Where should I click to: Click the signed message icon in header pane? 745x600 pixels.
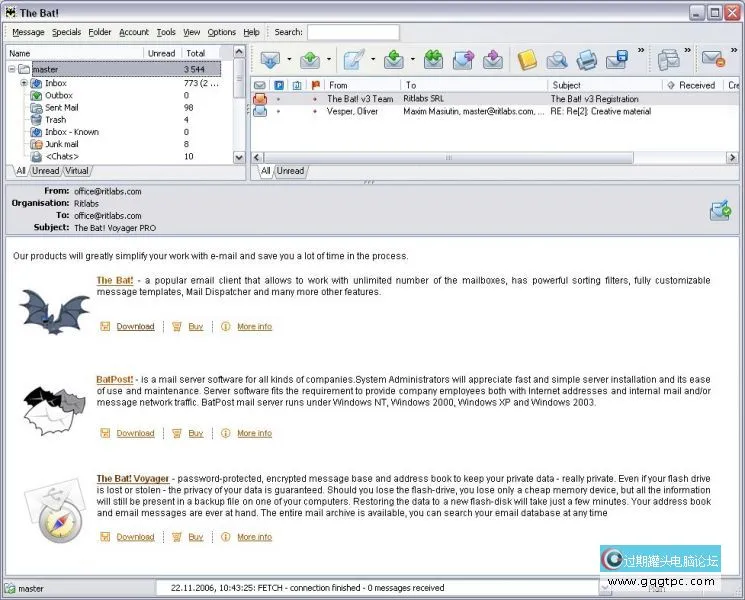[x=720, y=211]
